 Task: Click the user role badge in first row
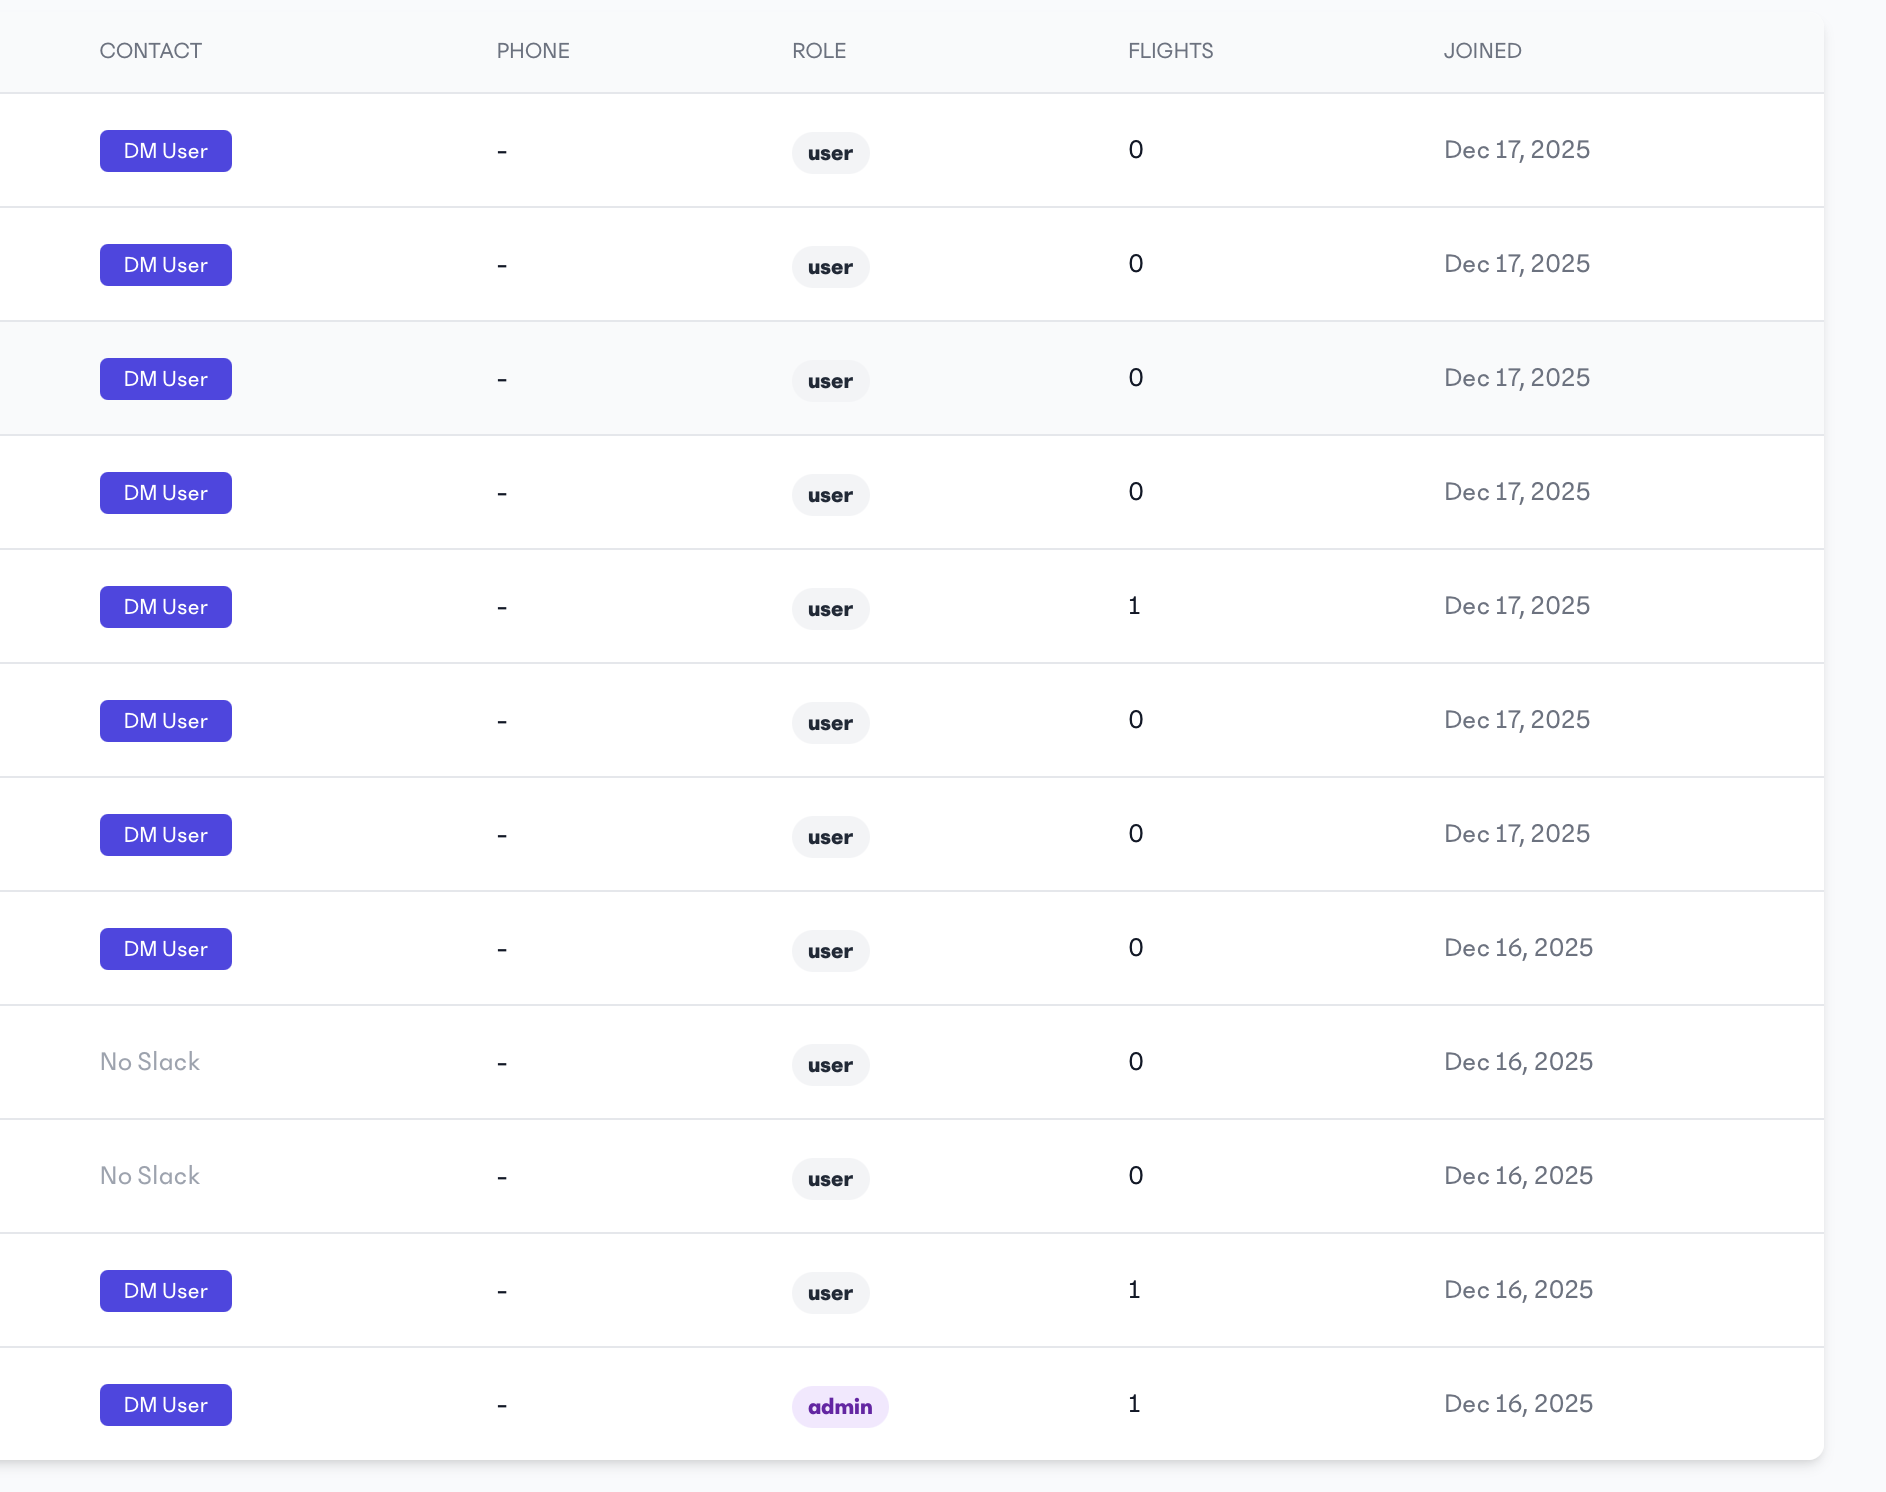pos(830,153)
